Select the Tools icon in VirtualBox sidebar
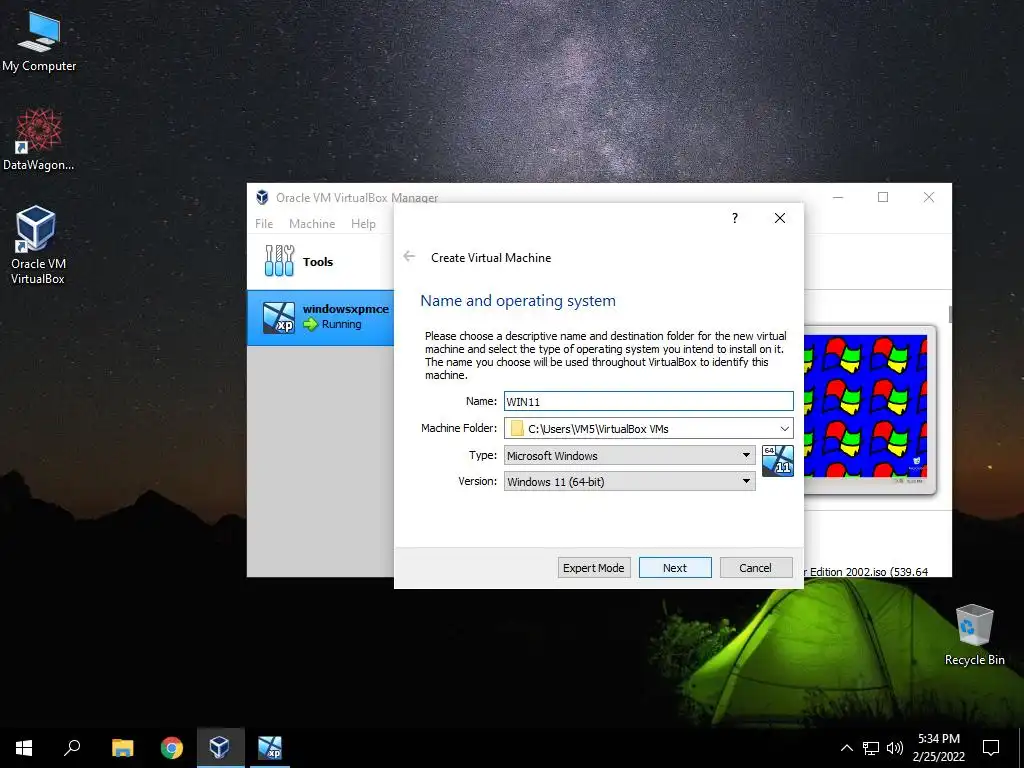This screenshot has width=1024, height=768. (x=280, y=261)
